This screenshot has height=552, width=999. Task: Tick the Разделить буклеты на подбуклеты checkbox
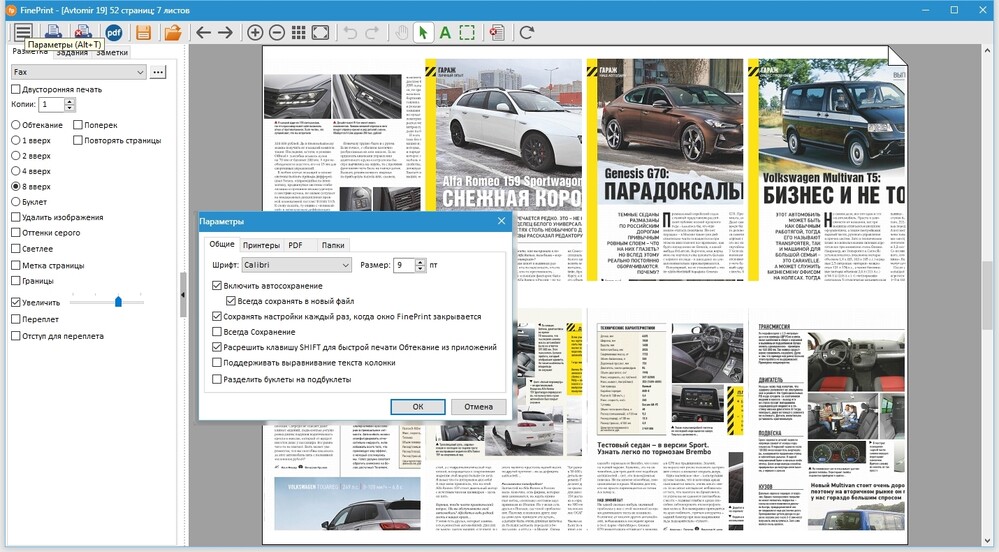(217, 379)
